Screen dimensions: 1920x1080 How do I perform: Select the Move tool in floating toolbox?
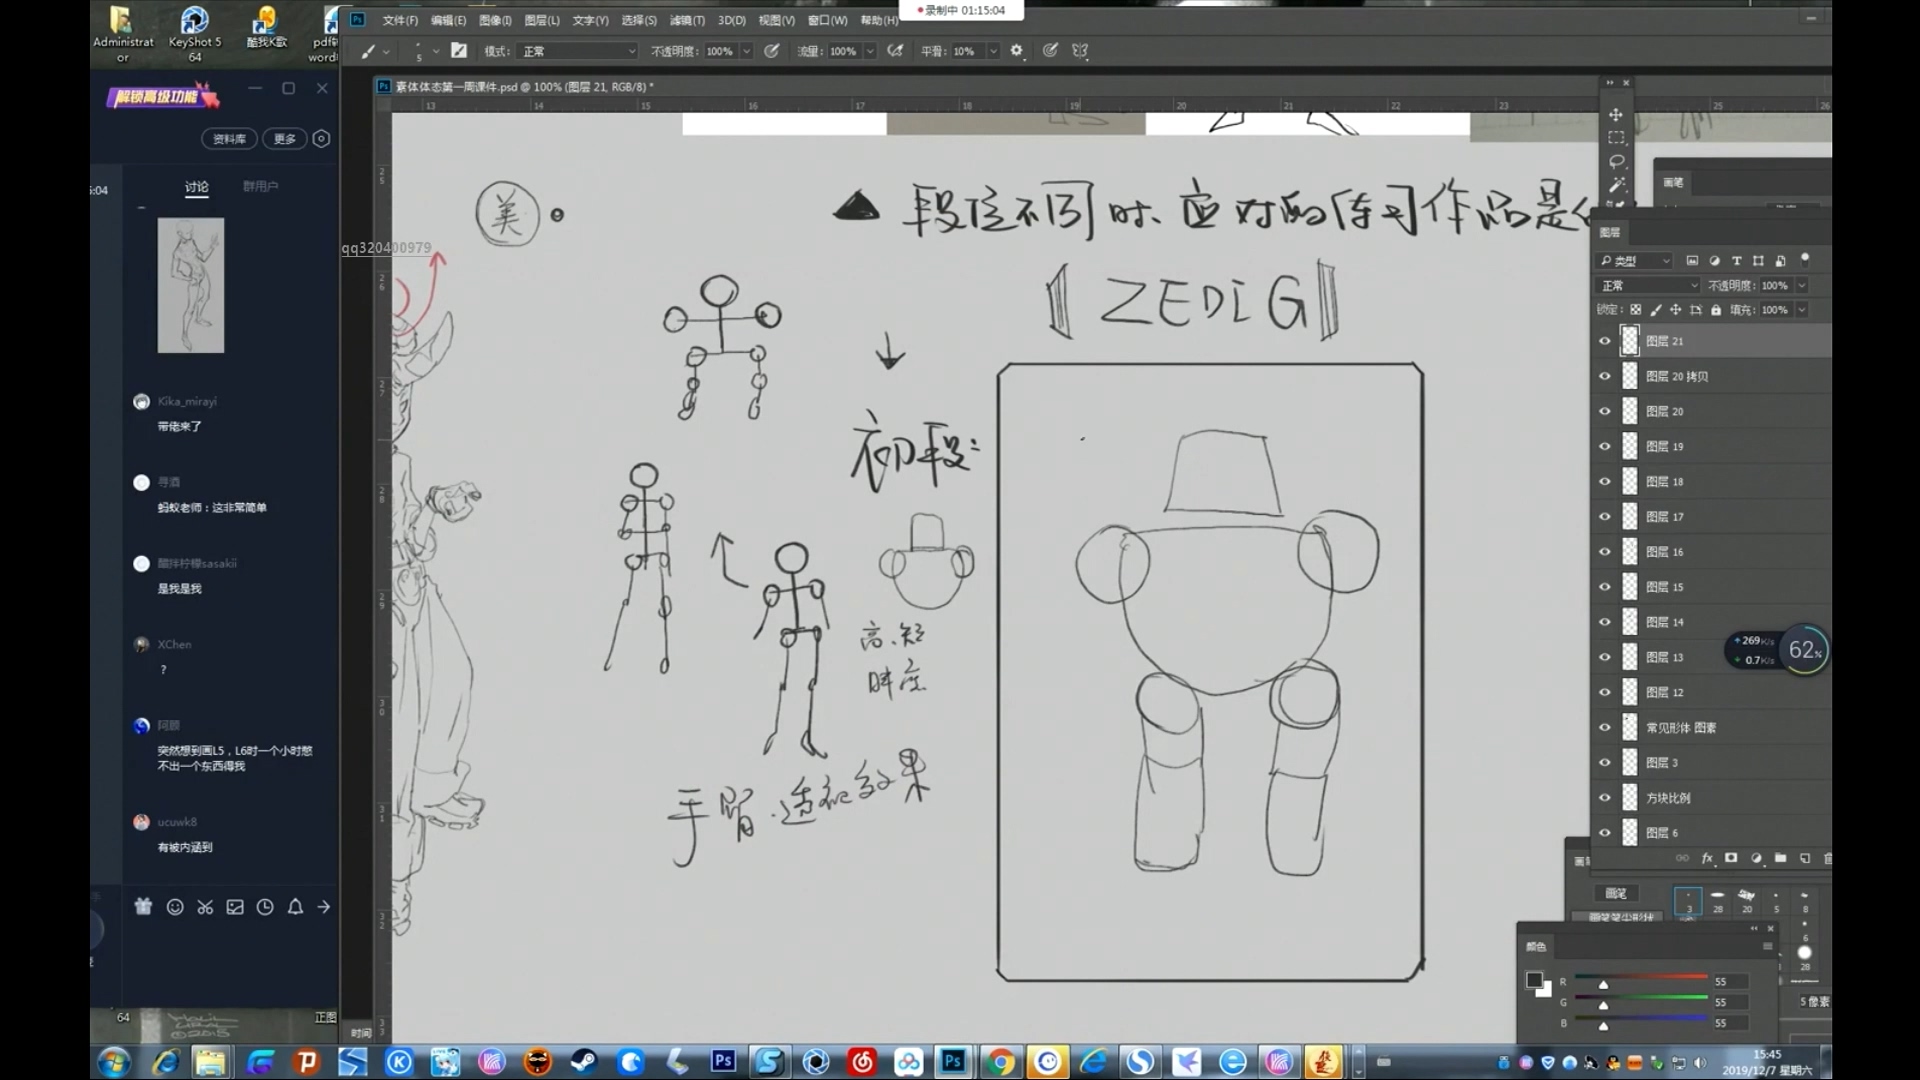pos(1616,115)
